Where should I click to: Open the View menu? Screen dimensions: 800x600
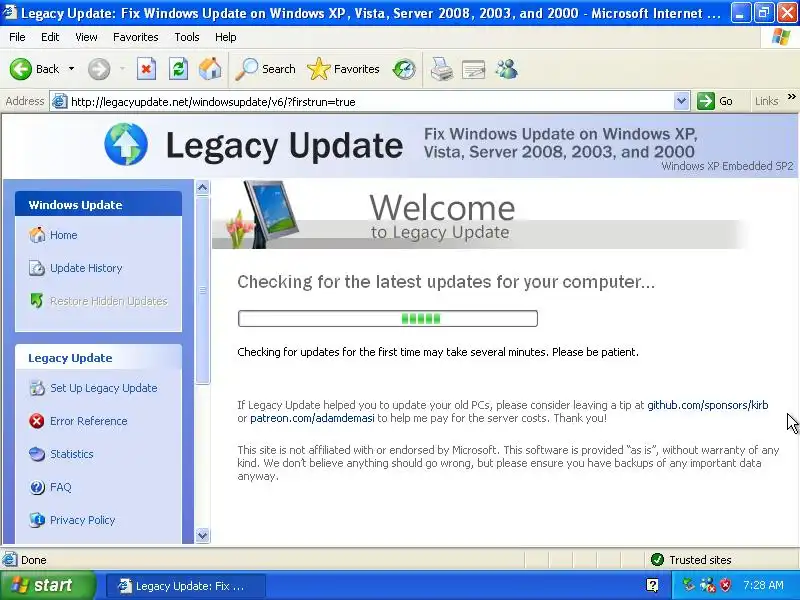[86, 37]
